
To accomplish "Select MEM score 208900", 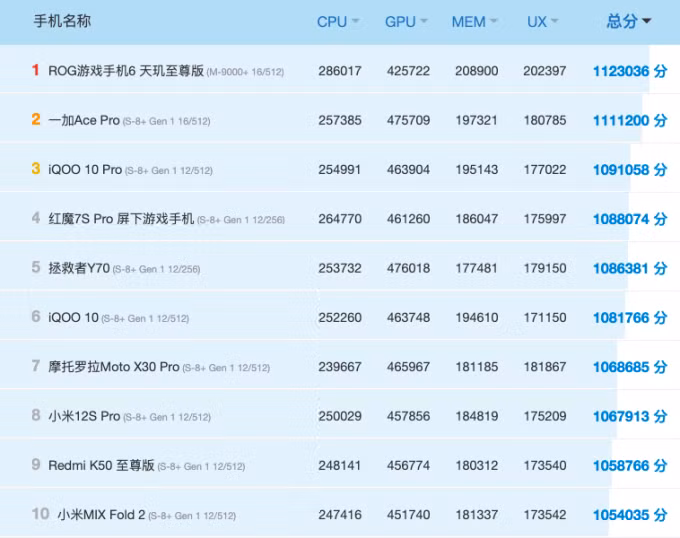I will click(x=476, y=71).
